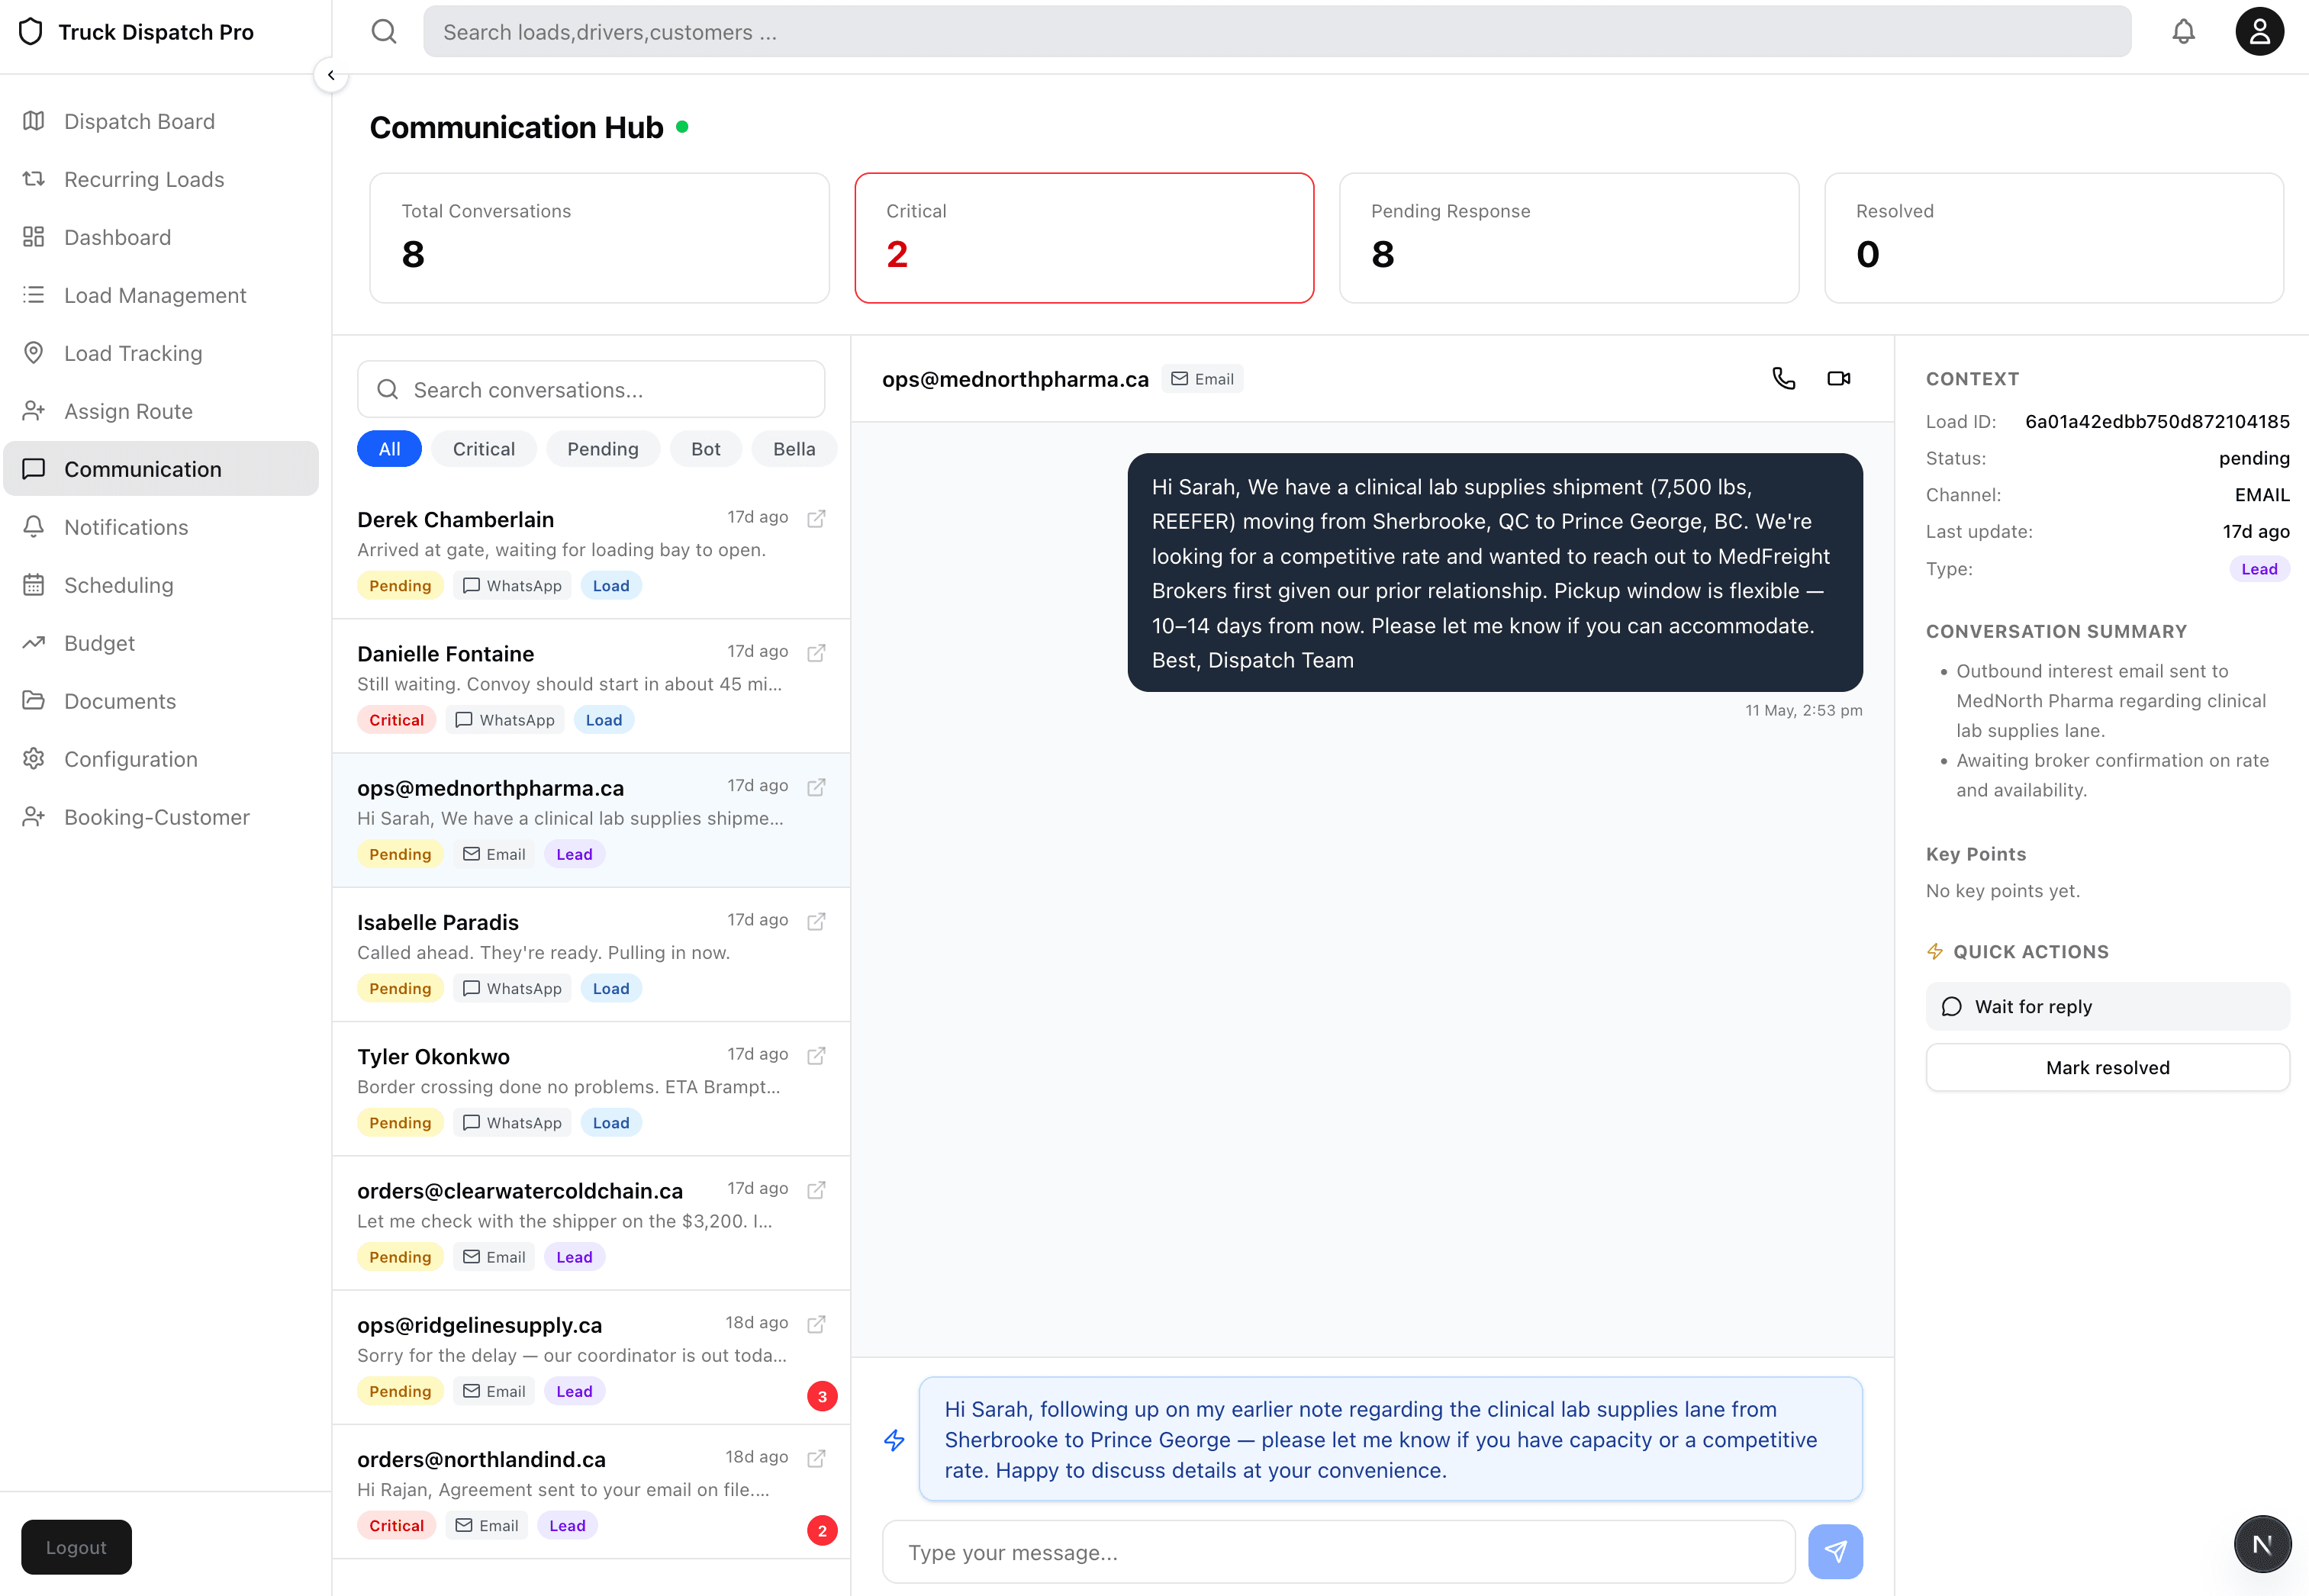Open Scheduling
Screen dimensions: 2309x1596
click(160, 585)
